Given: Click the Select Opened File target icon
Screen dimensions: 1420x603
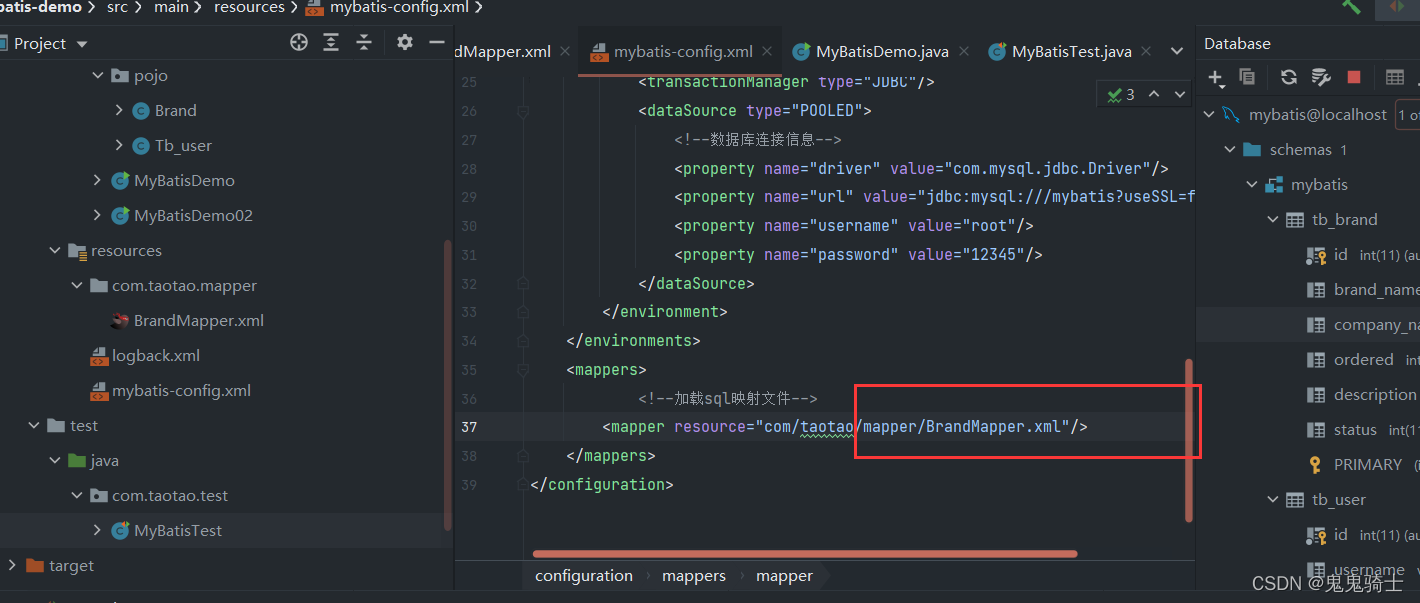Looking at the screenshot, I should pyautogui.click(x=298, y=42).
